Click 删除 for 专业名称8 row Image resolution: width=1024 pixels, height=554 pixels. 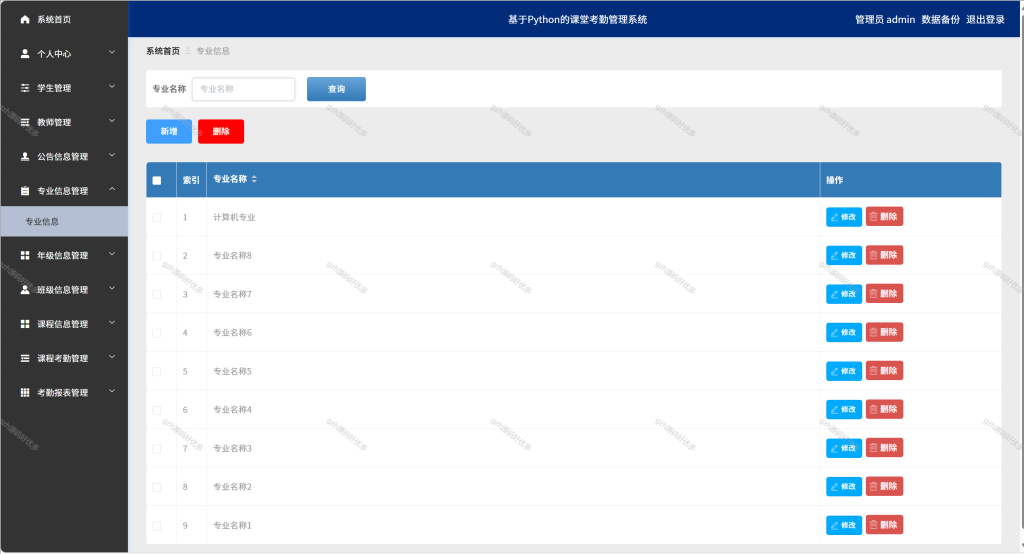(x=884, y=255)
